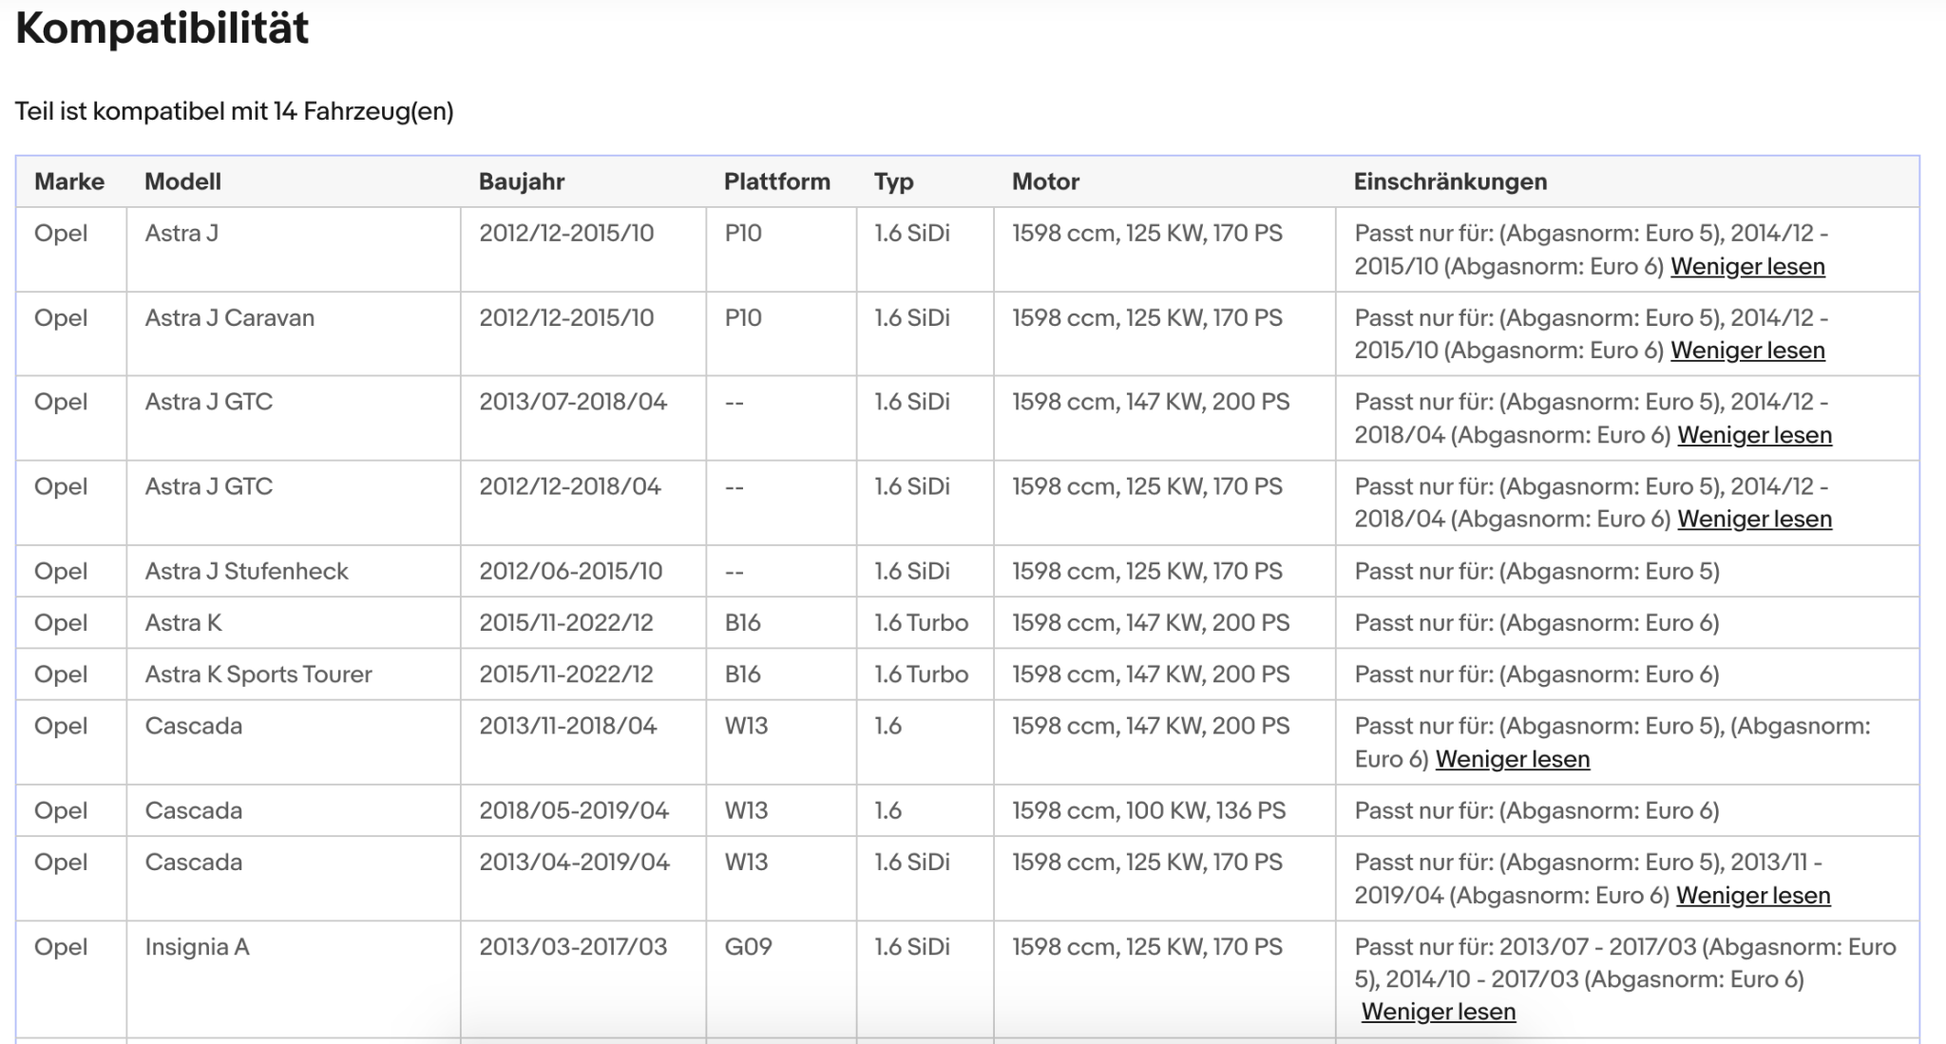Select the Marke column header
The width and height of the screenshot is (1946, 1044).
click(x=69, y=182)
